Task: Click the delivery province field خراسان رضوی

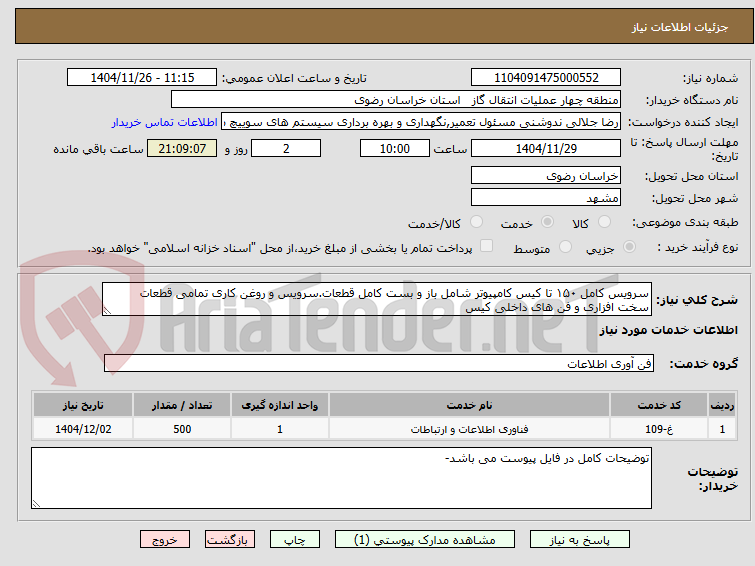Action: pos(546,176)
